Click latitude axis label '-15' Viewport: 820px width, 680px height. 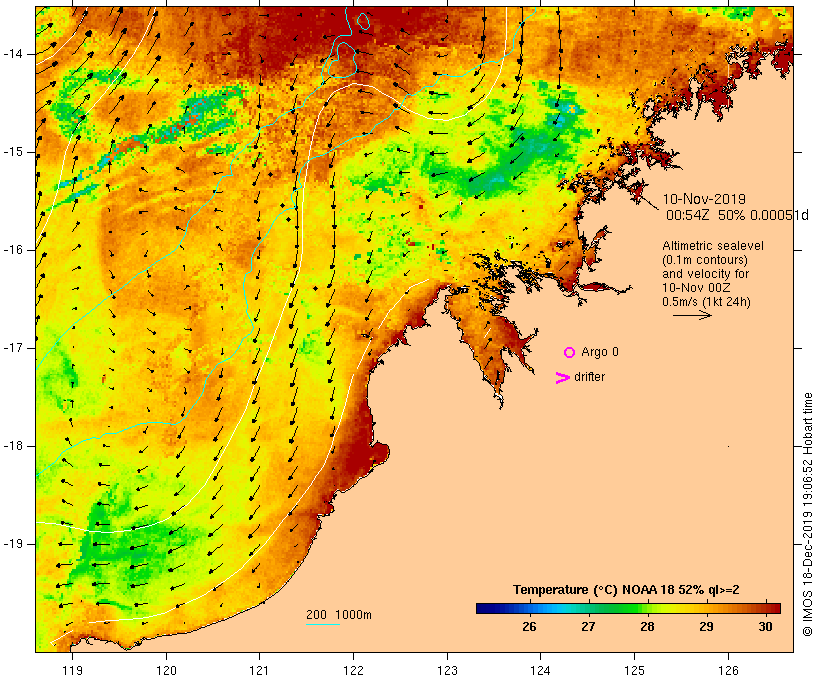(13, 152)
